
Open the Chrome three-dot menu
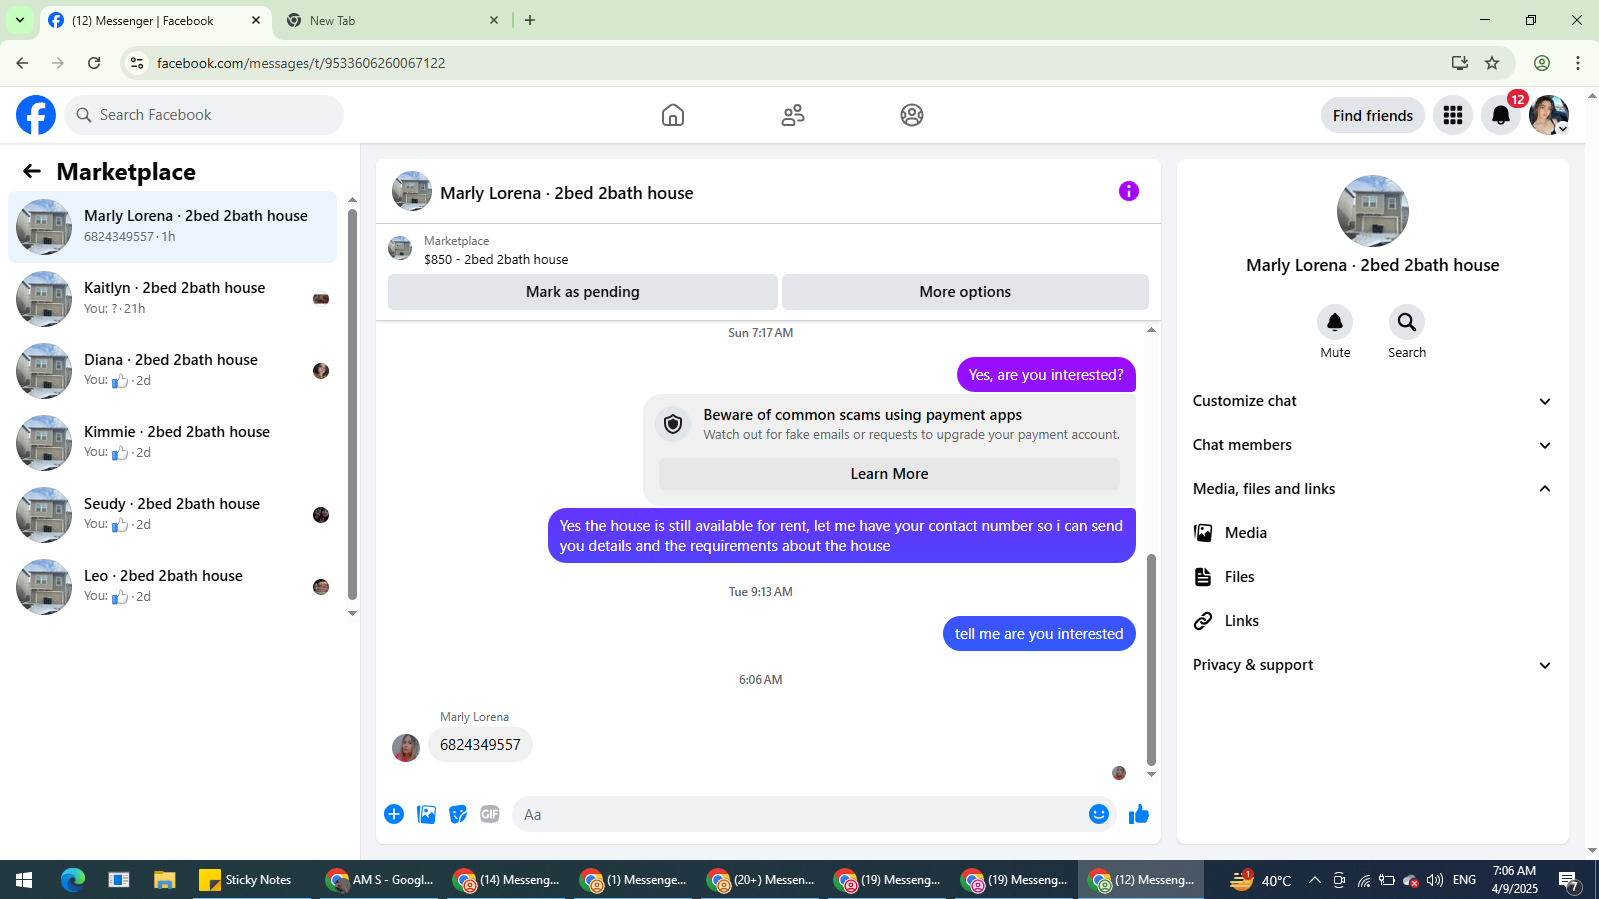pos(1578,63)
